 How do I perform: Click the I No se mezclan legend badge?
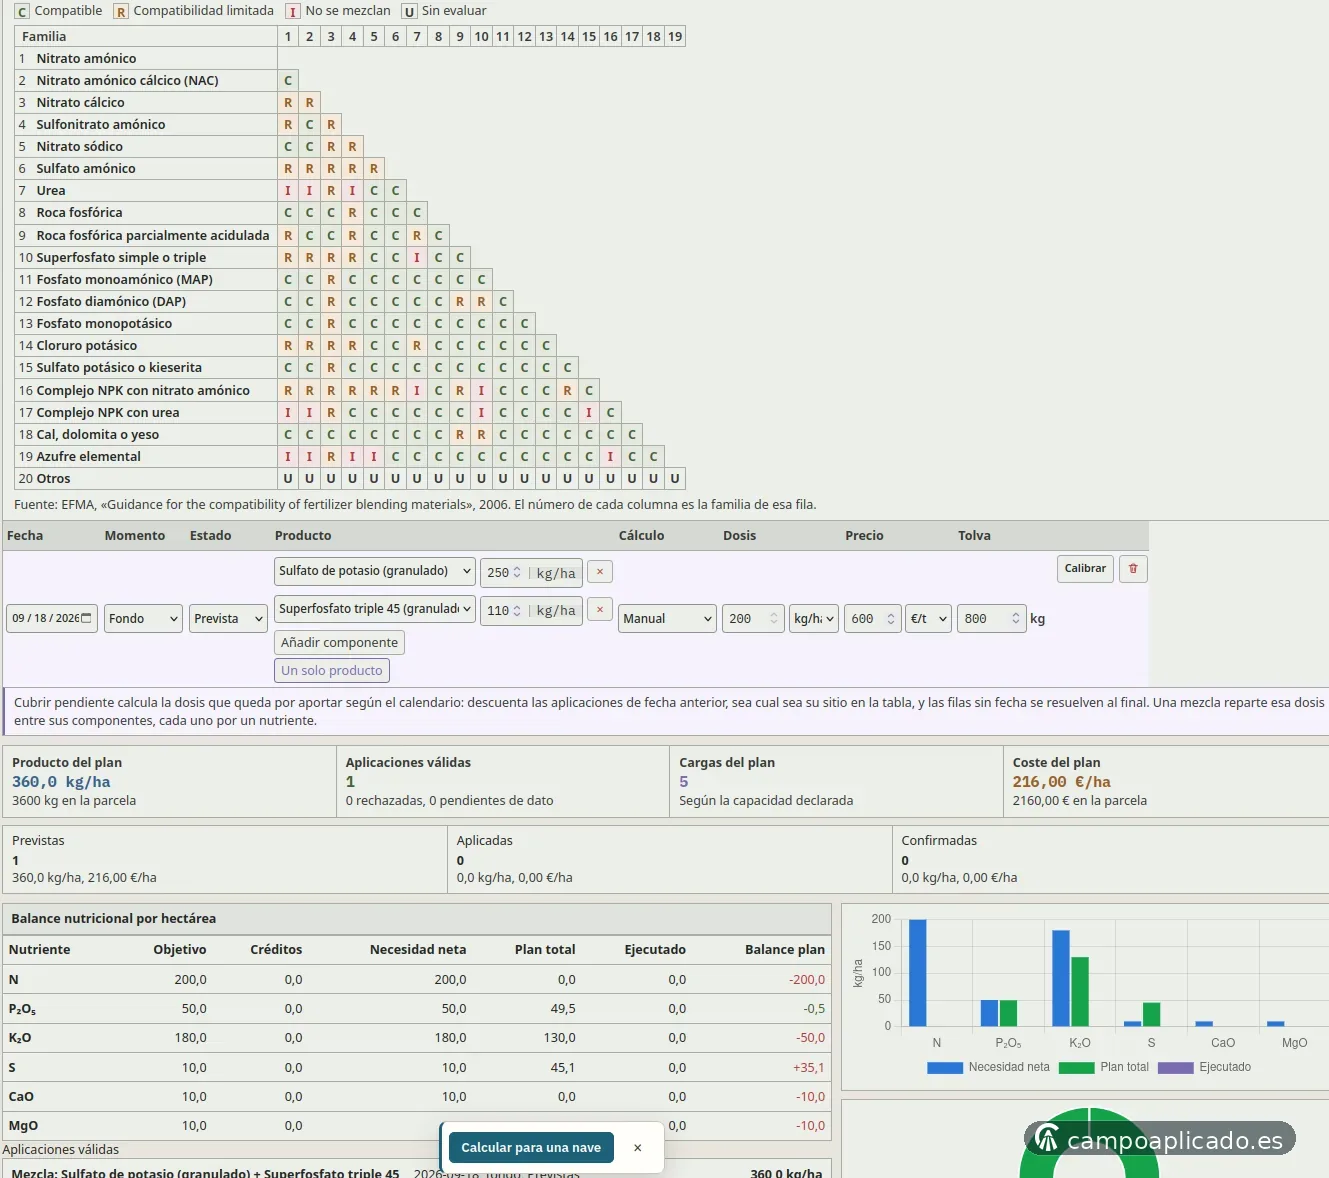click(293, 11)
